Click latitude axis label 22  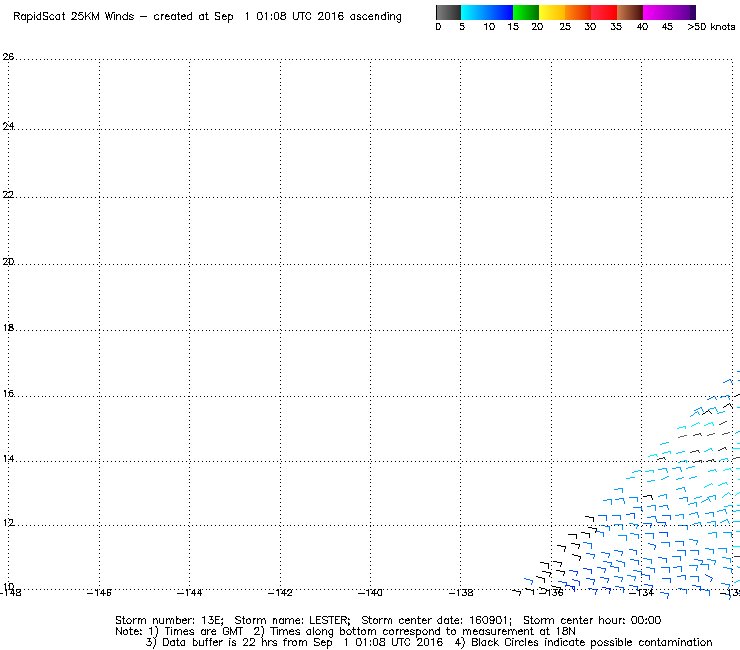click(x=8, y=194)
